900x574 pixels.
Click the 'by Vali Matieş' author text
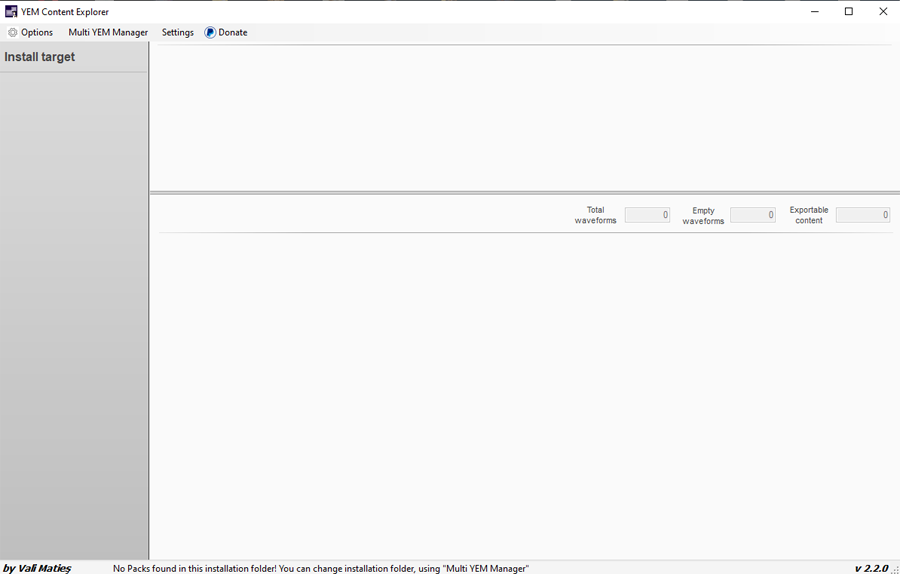point(37,568)
